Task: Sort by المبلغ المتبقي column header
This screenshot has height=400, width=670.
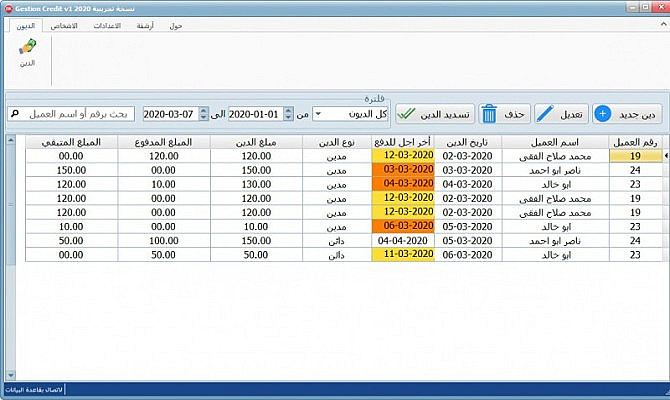Action: pyautogui.click(x=71, y=142)
